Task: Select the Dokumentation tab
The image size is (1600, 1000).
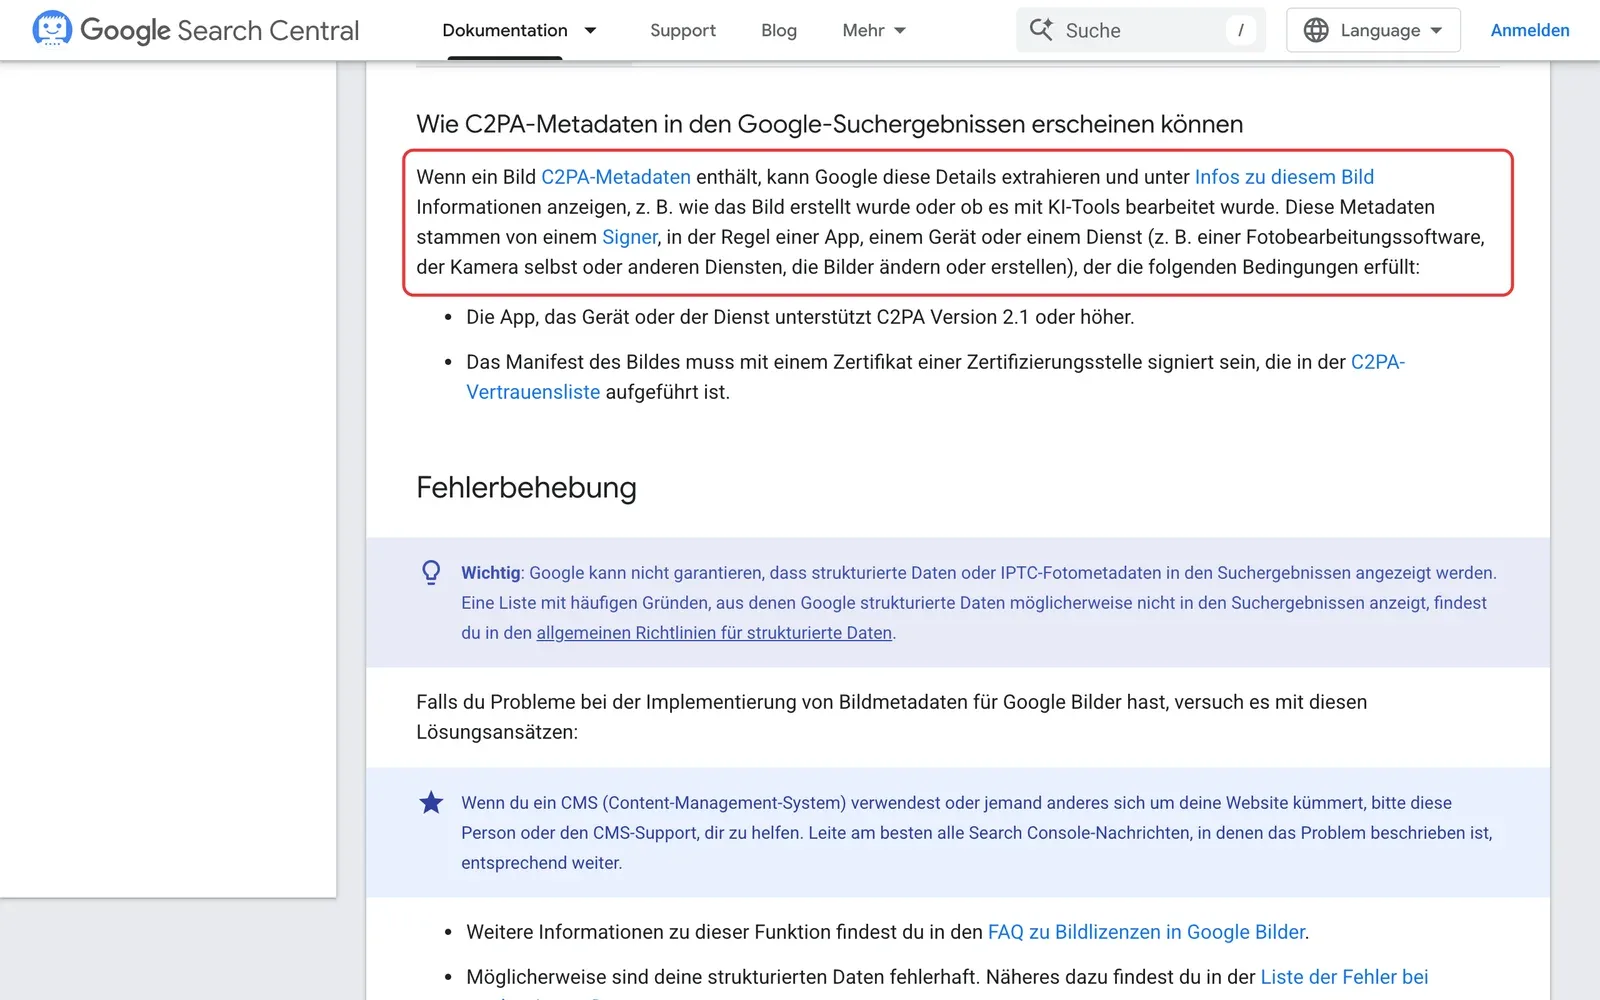Action: pos(505,30)
